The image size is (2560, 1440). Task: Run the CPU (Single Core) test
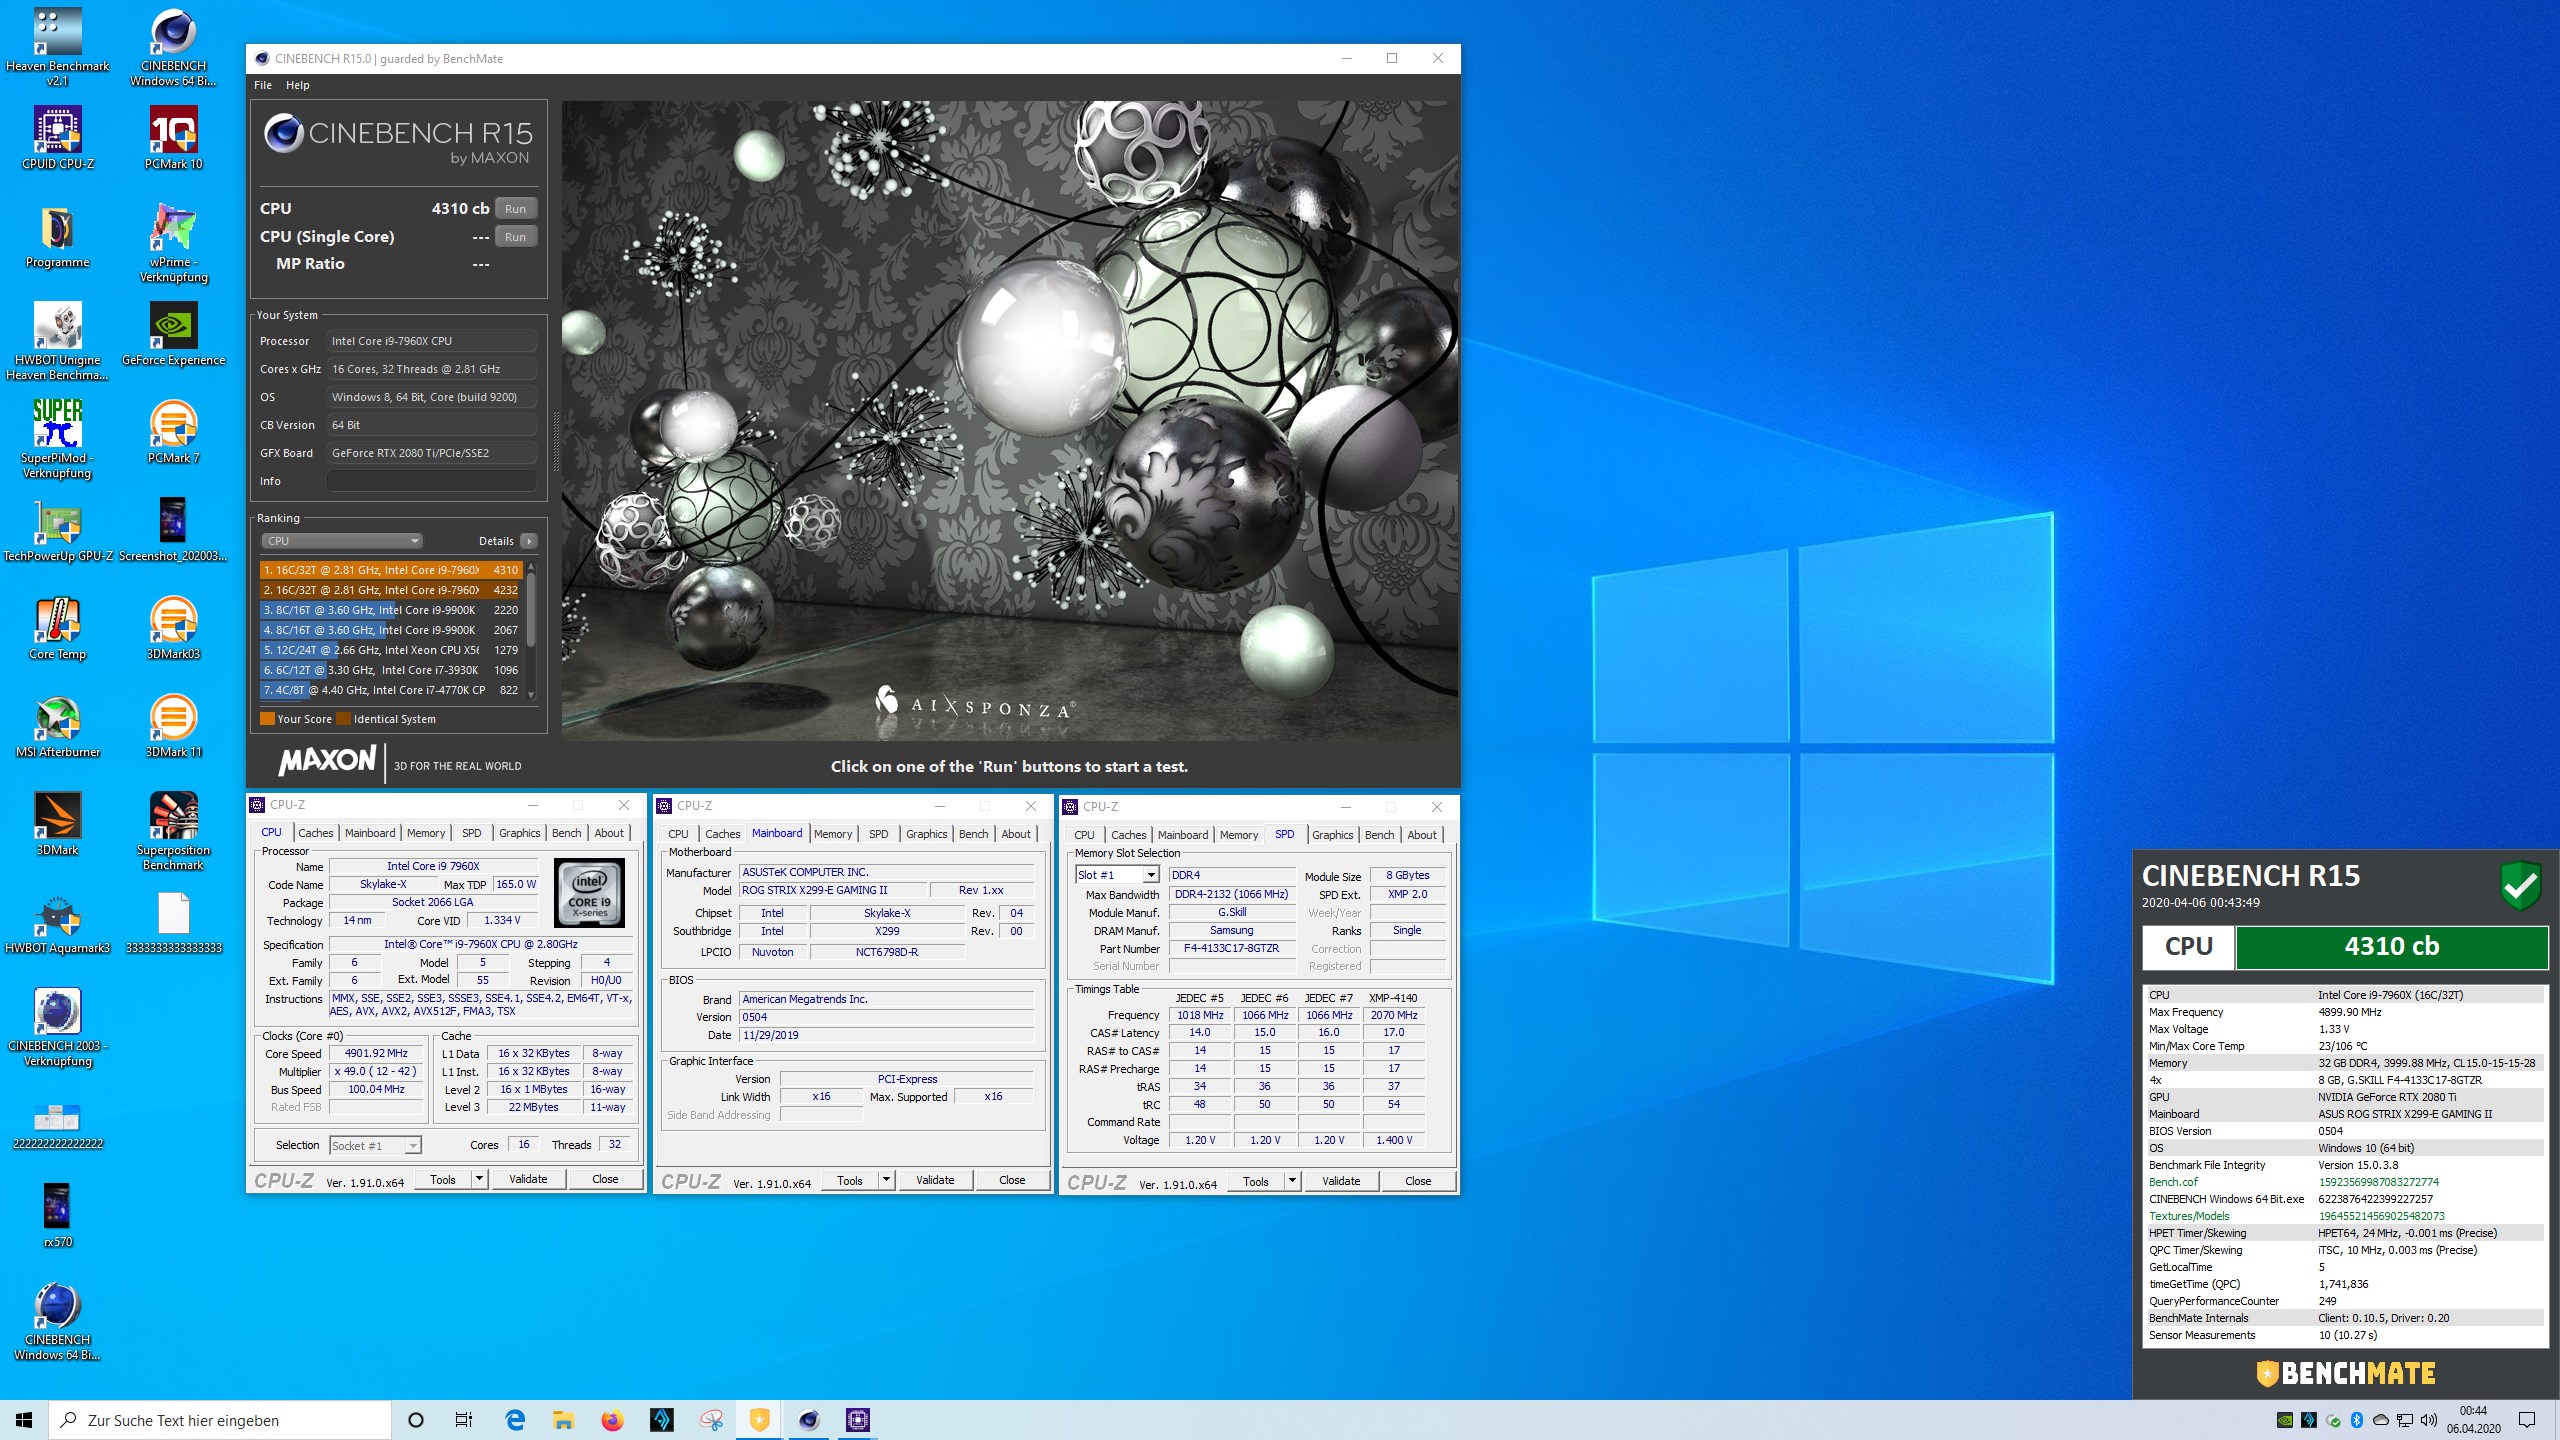[515, 237]
